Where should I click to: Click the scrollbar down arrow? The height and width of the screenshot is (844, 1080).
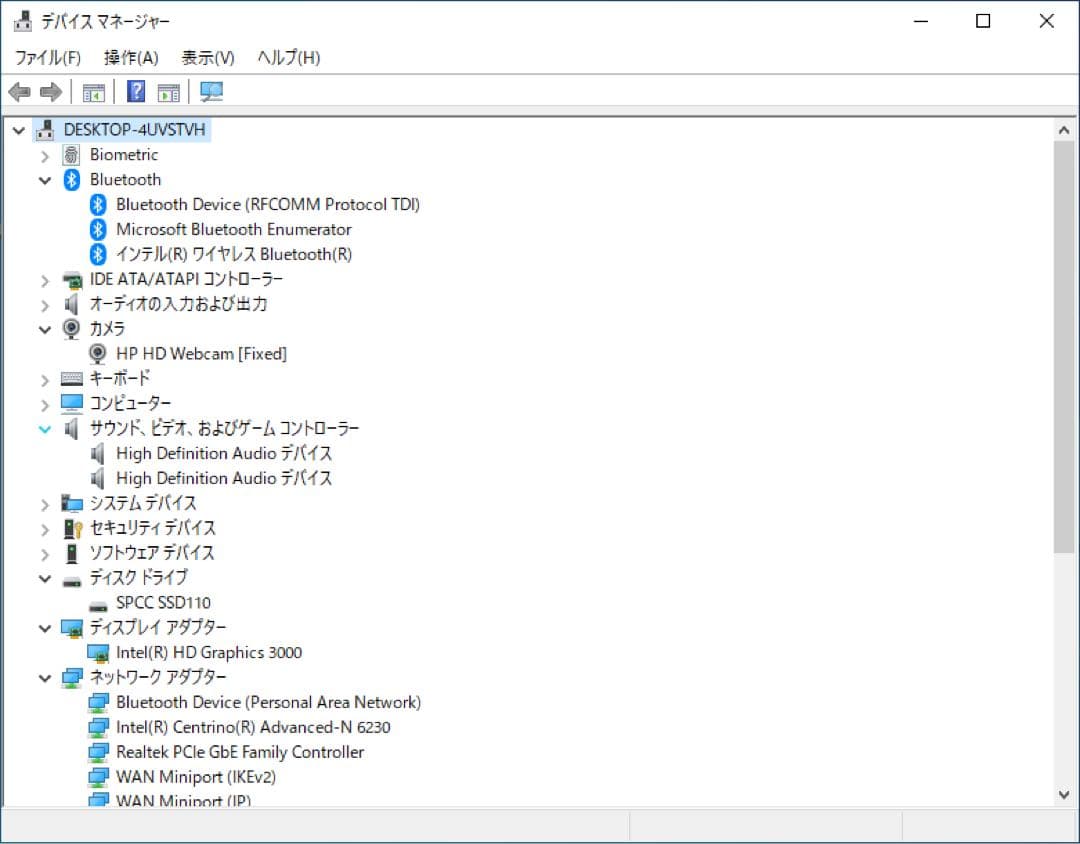point(1063,794)
